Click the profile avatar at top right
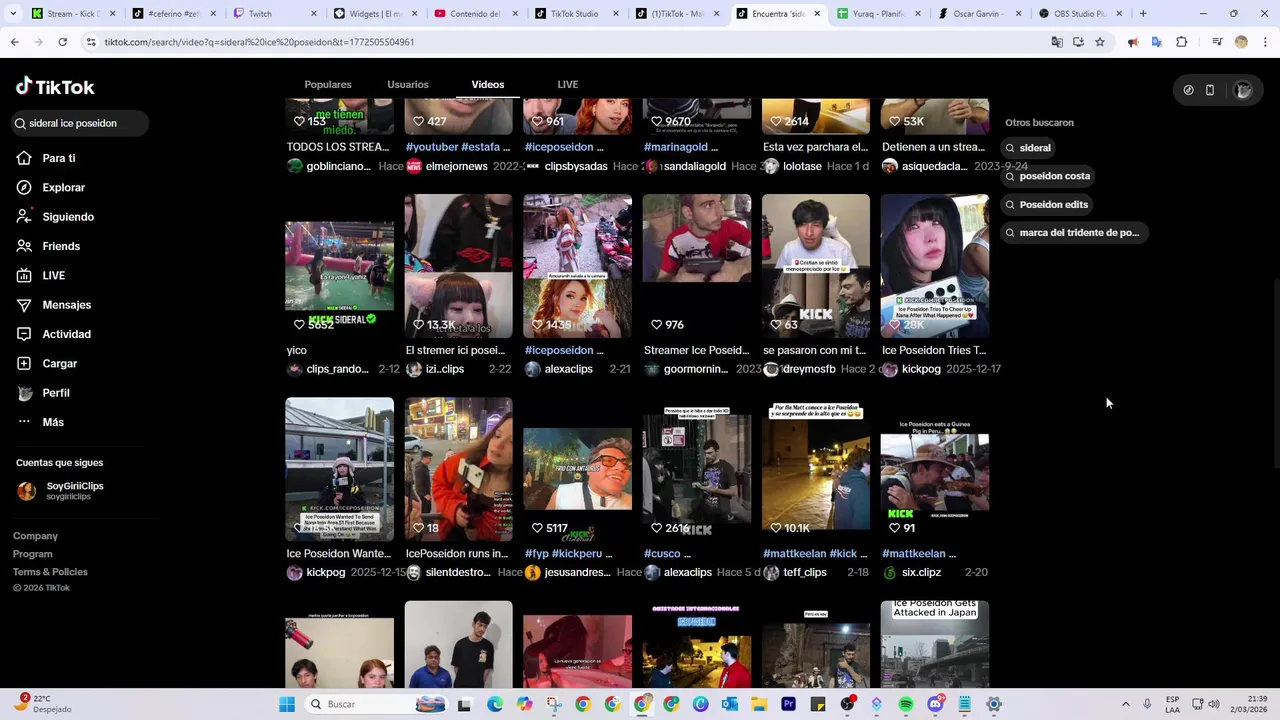Screen dimensions: 1280x720 (x=1243, y=90)
